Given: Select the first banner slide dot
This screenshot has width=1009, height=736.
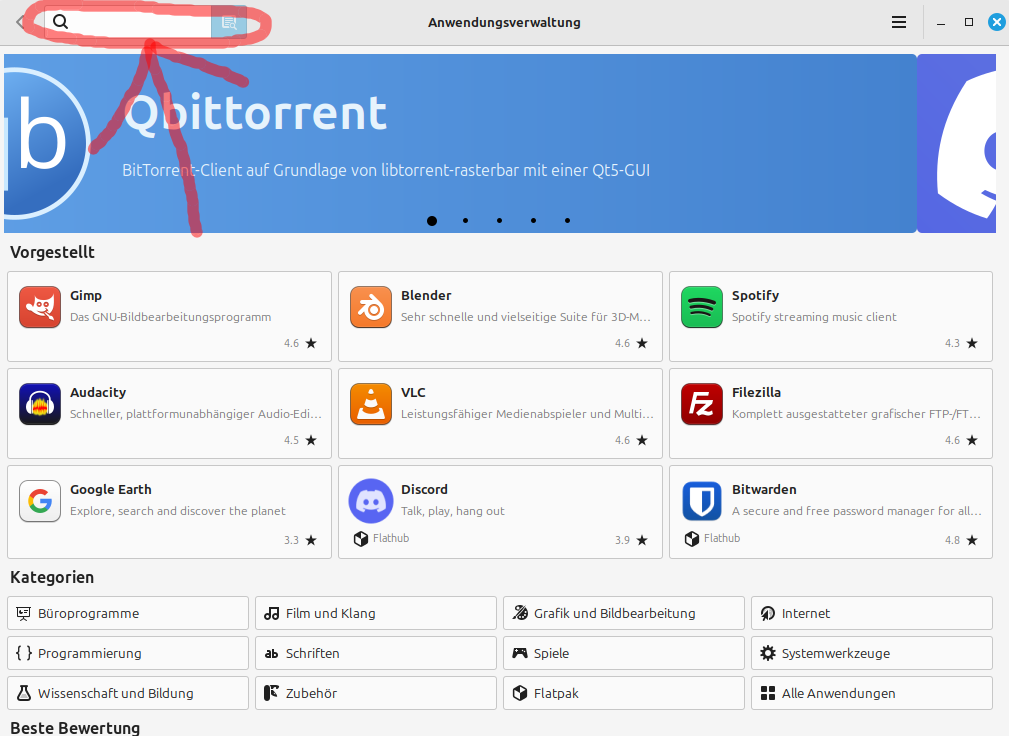Looking at the screenshot, I should click(432, 221).
